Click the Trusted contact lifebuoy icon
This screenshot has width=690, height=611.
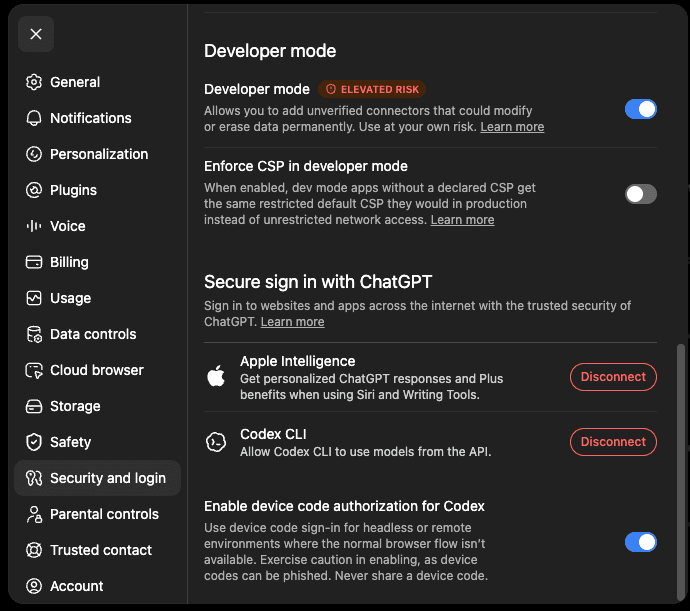[x=34, y=550]
